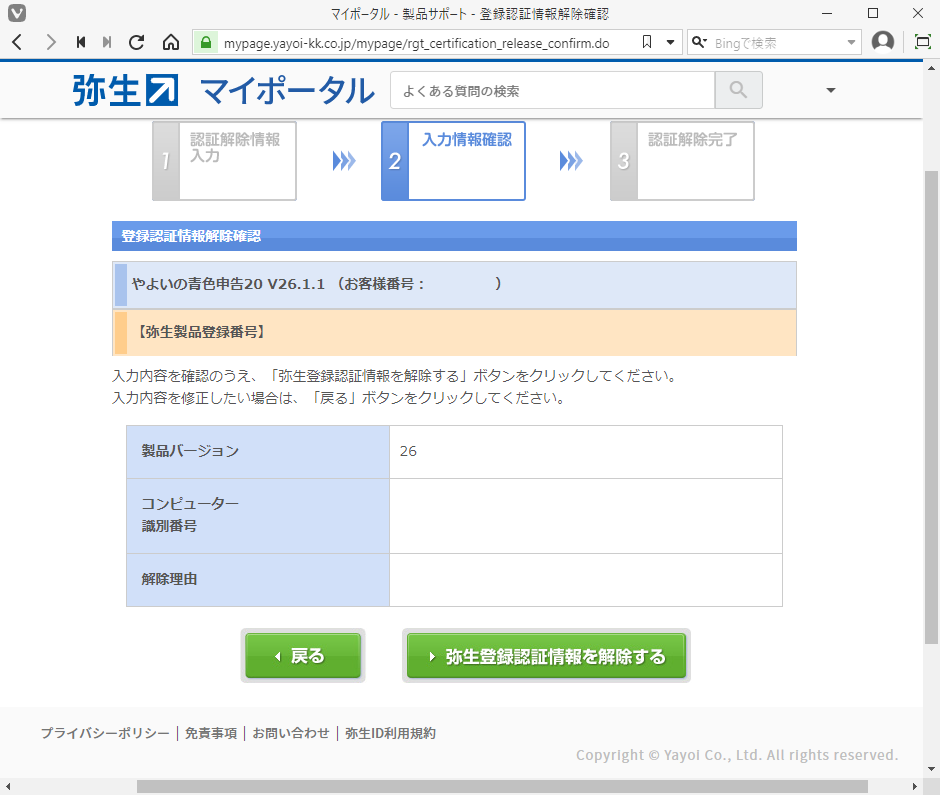Click 弥生登録認証情報を解除する button

click(x=546, y=656)
